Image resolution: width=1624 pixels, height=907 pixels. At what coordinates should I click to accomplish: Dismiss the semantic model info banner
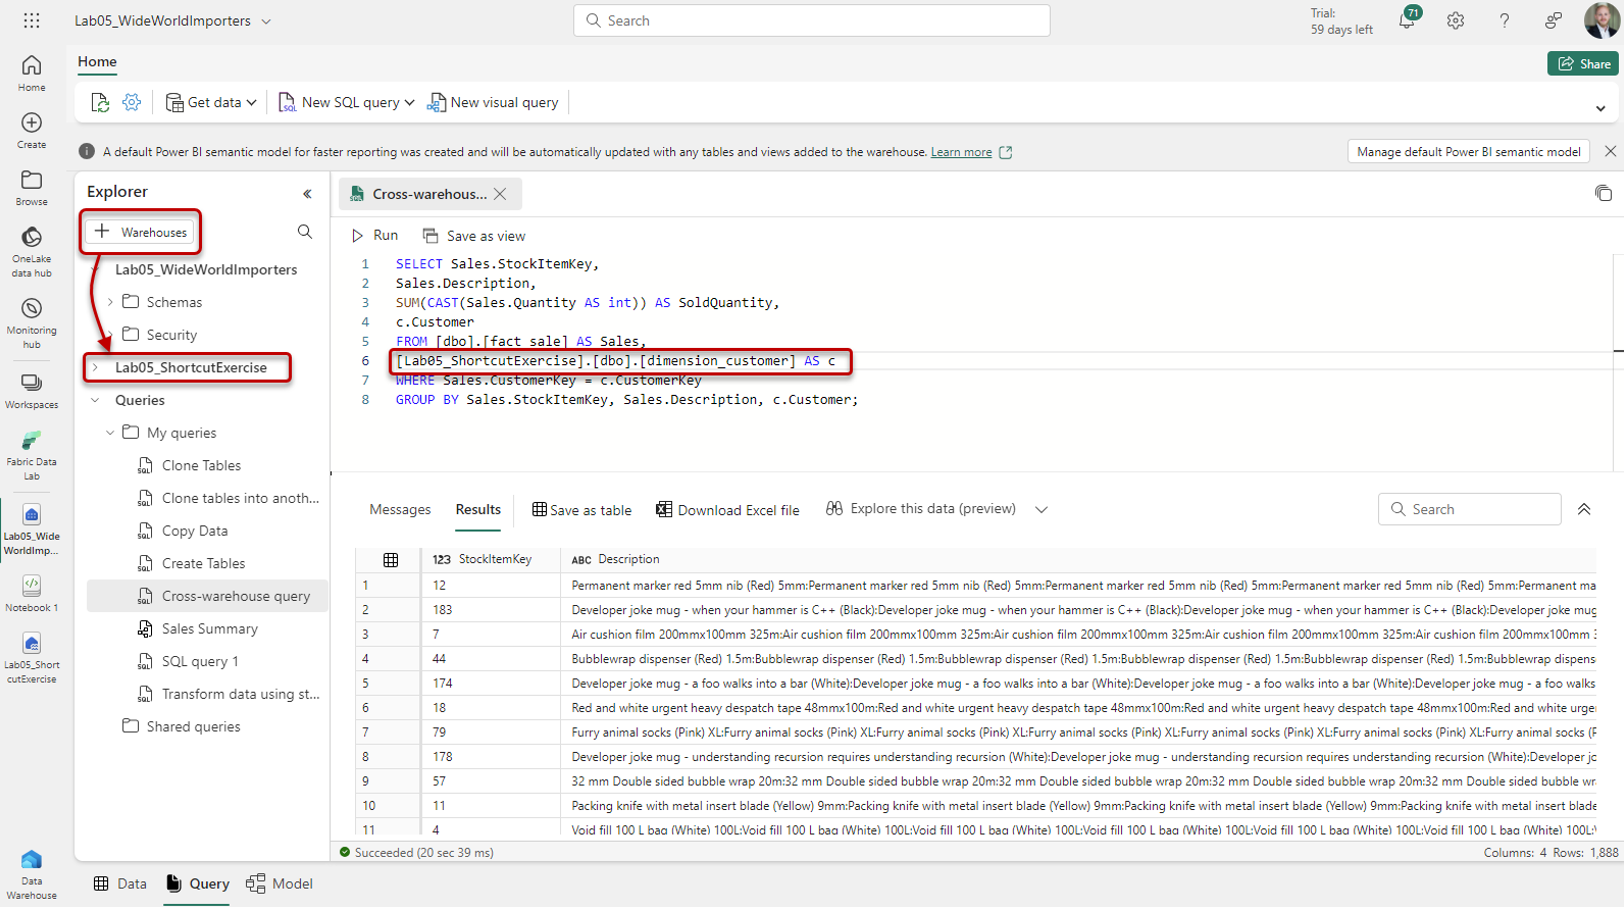pos(1610,151)
